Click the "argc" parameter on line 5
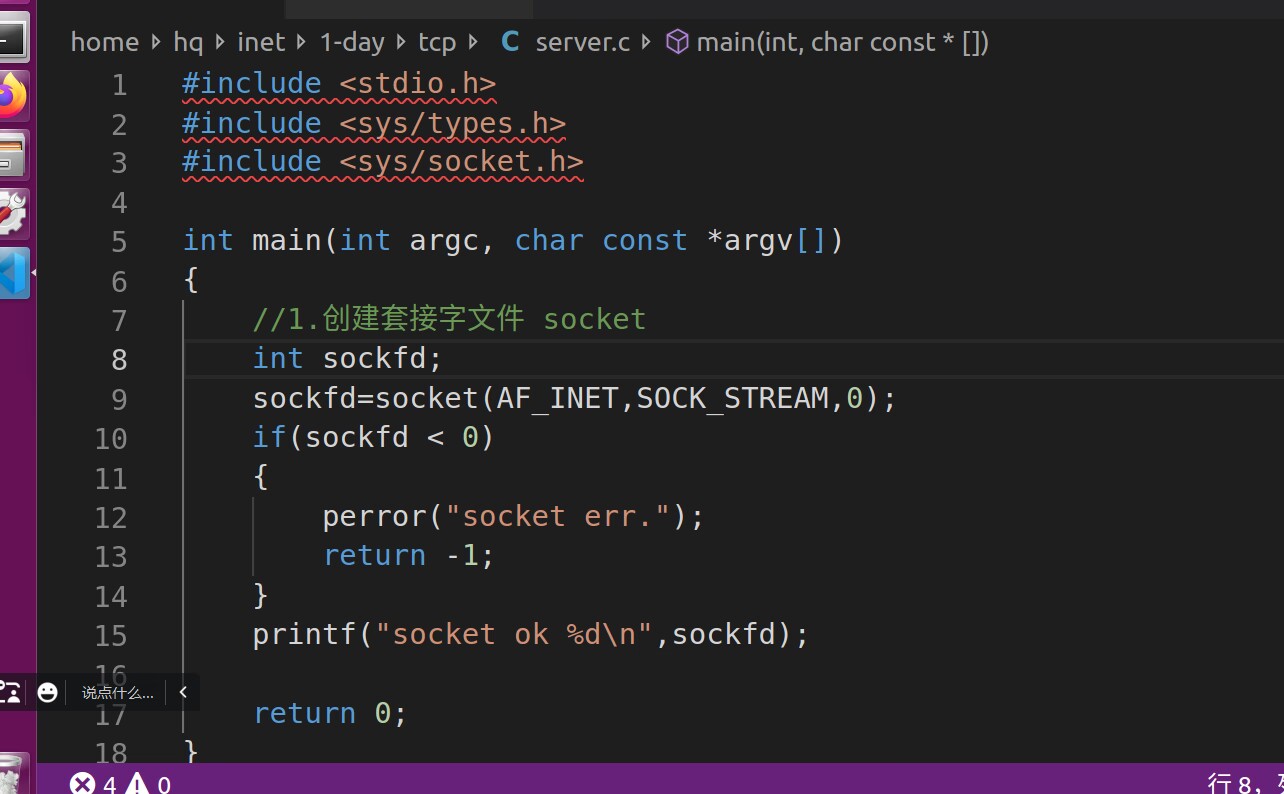 point(444,241)
